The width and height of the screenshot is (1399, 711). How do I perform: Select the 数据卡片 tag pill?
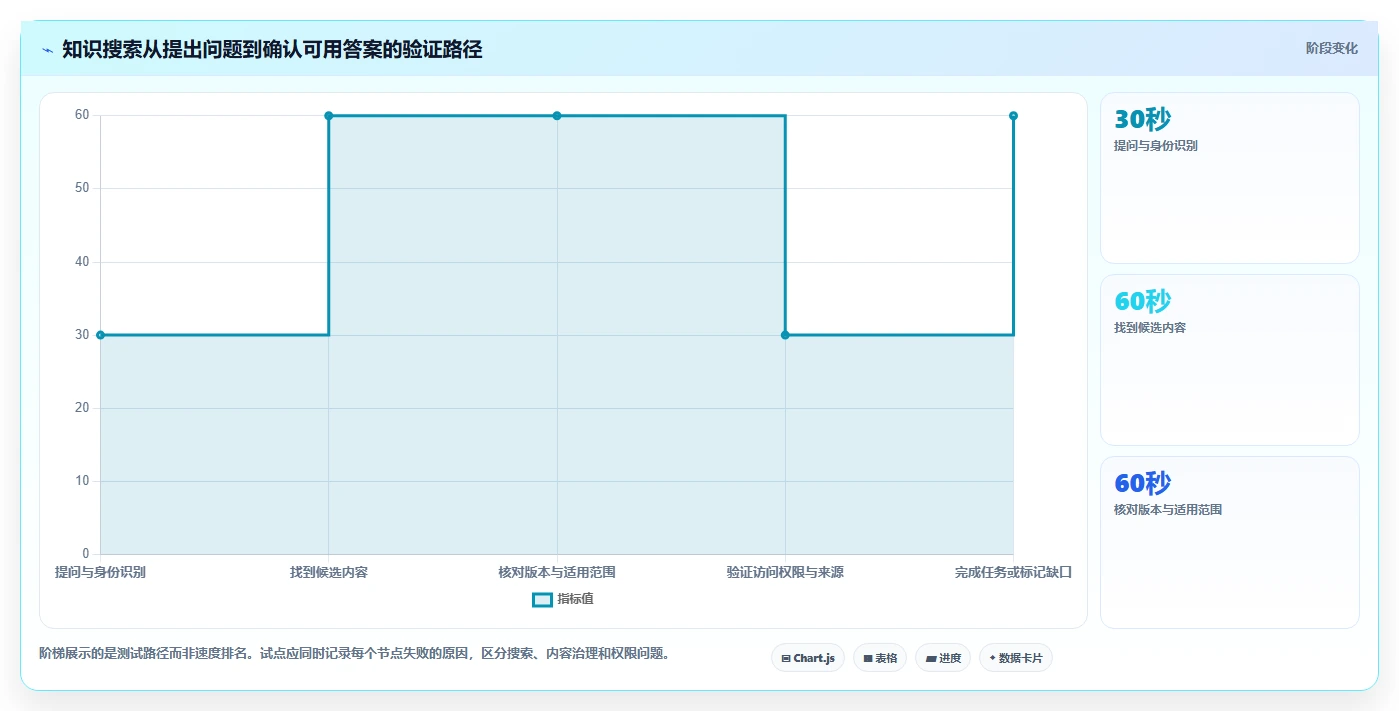click(1016, 658)
